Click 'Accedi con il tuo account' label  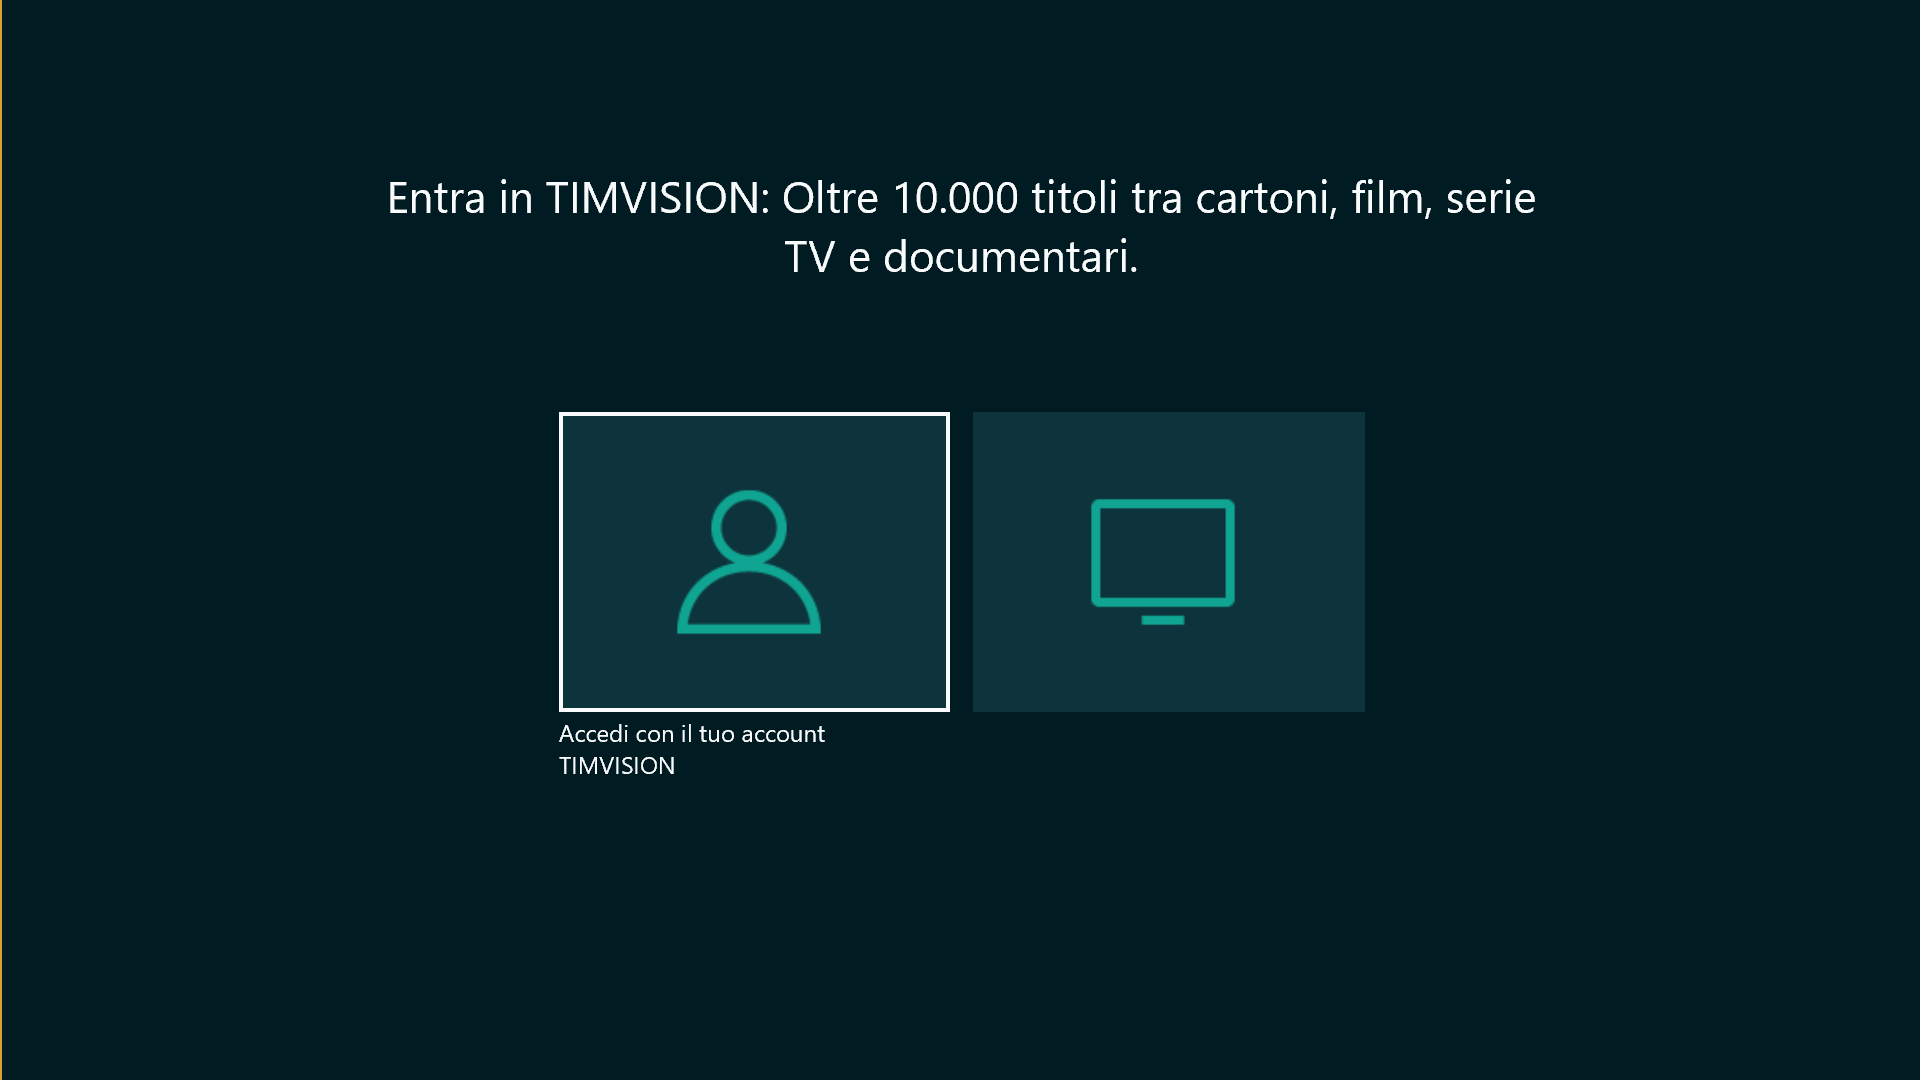(690, 734)
